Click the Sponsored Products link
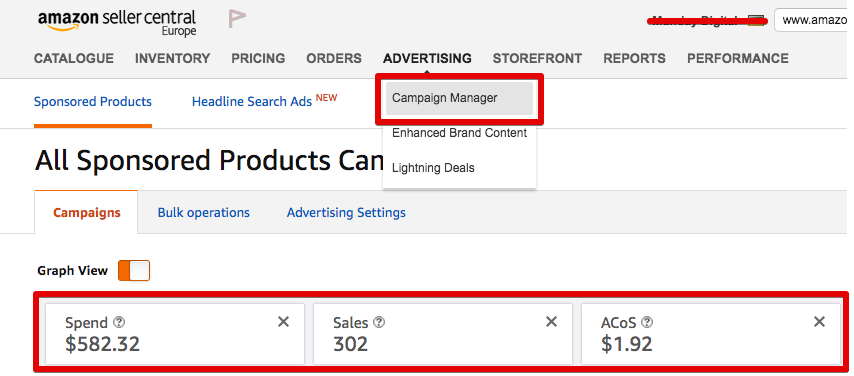 93,102
